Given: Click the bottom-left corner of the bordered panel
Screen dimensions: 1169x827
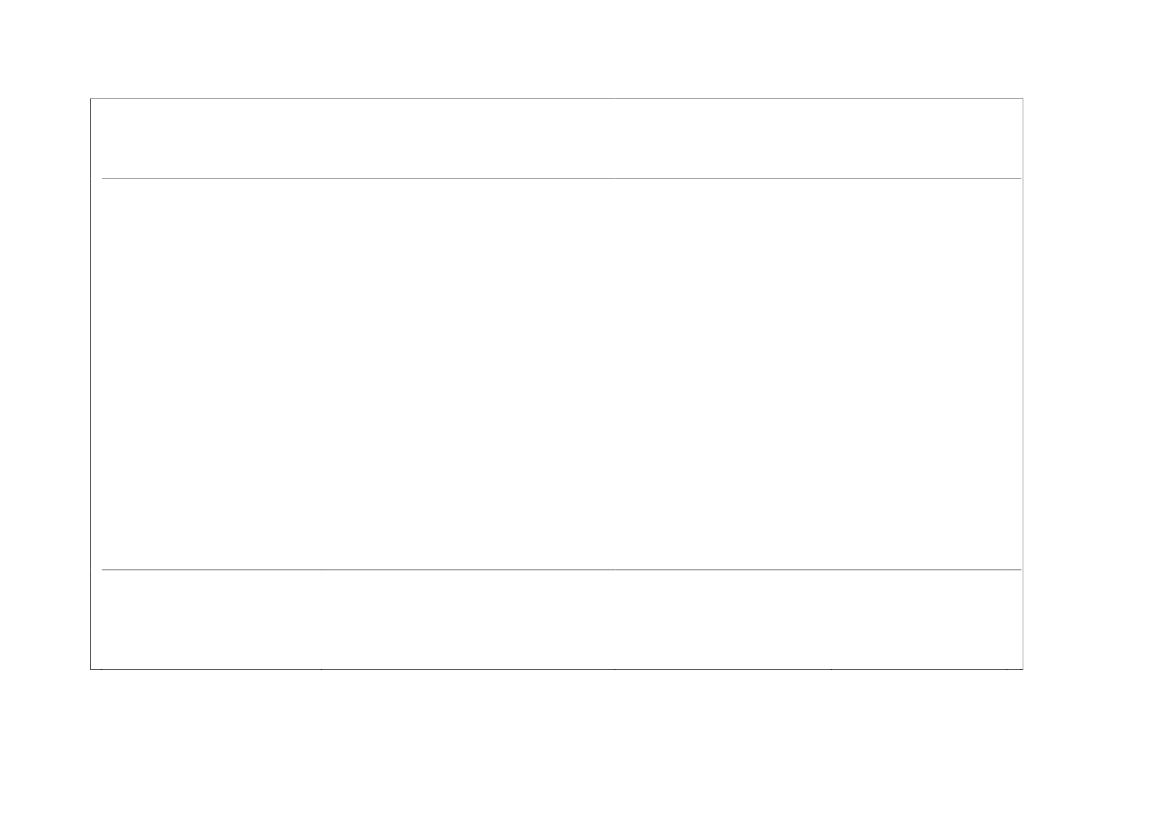Looking at the screenshot, I should pyautogui.click(x=91, y=668).
